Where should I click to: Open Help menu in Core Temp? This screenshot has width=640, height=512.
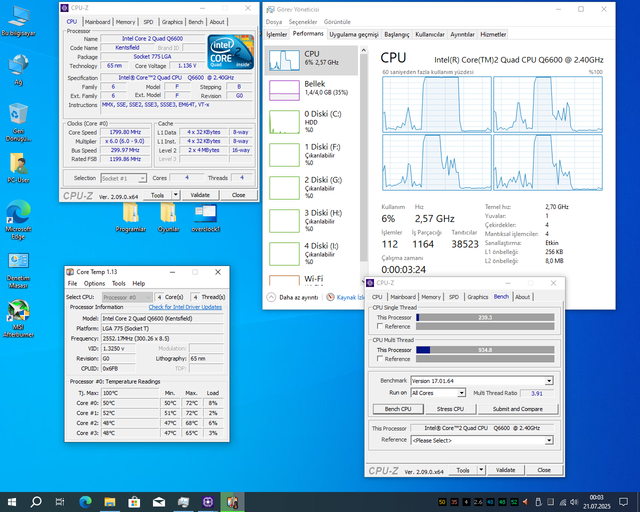point(139,283)
